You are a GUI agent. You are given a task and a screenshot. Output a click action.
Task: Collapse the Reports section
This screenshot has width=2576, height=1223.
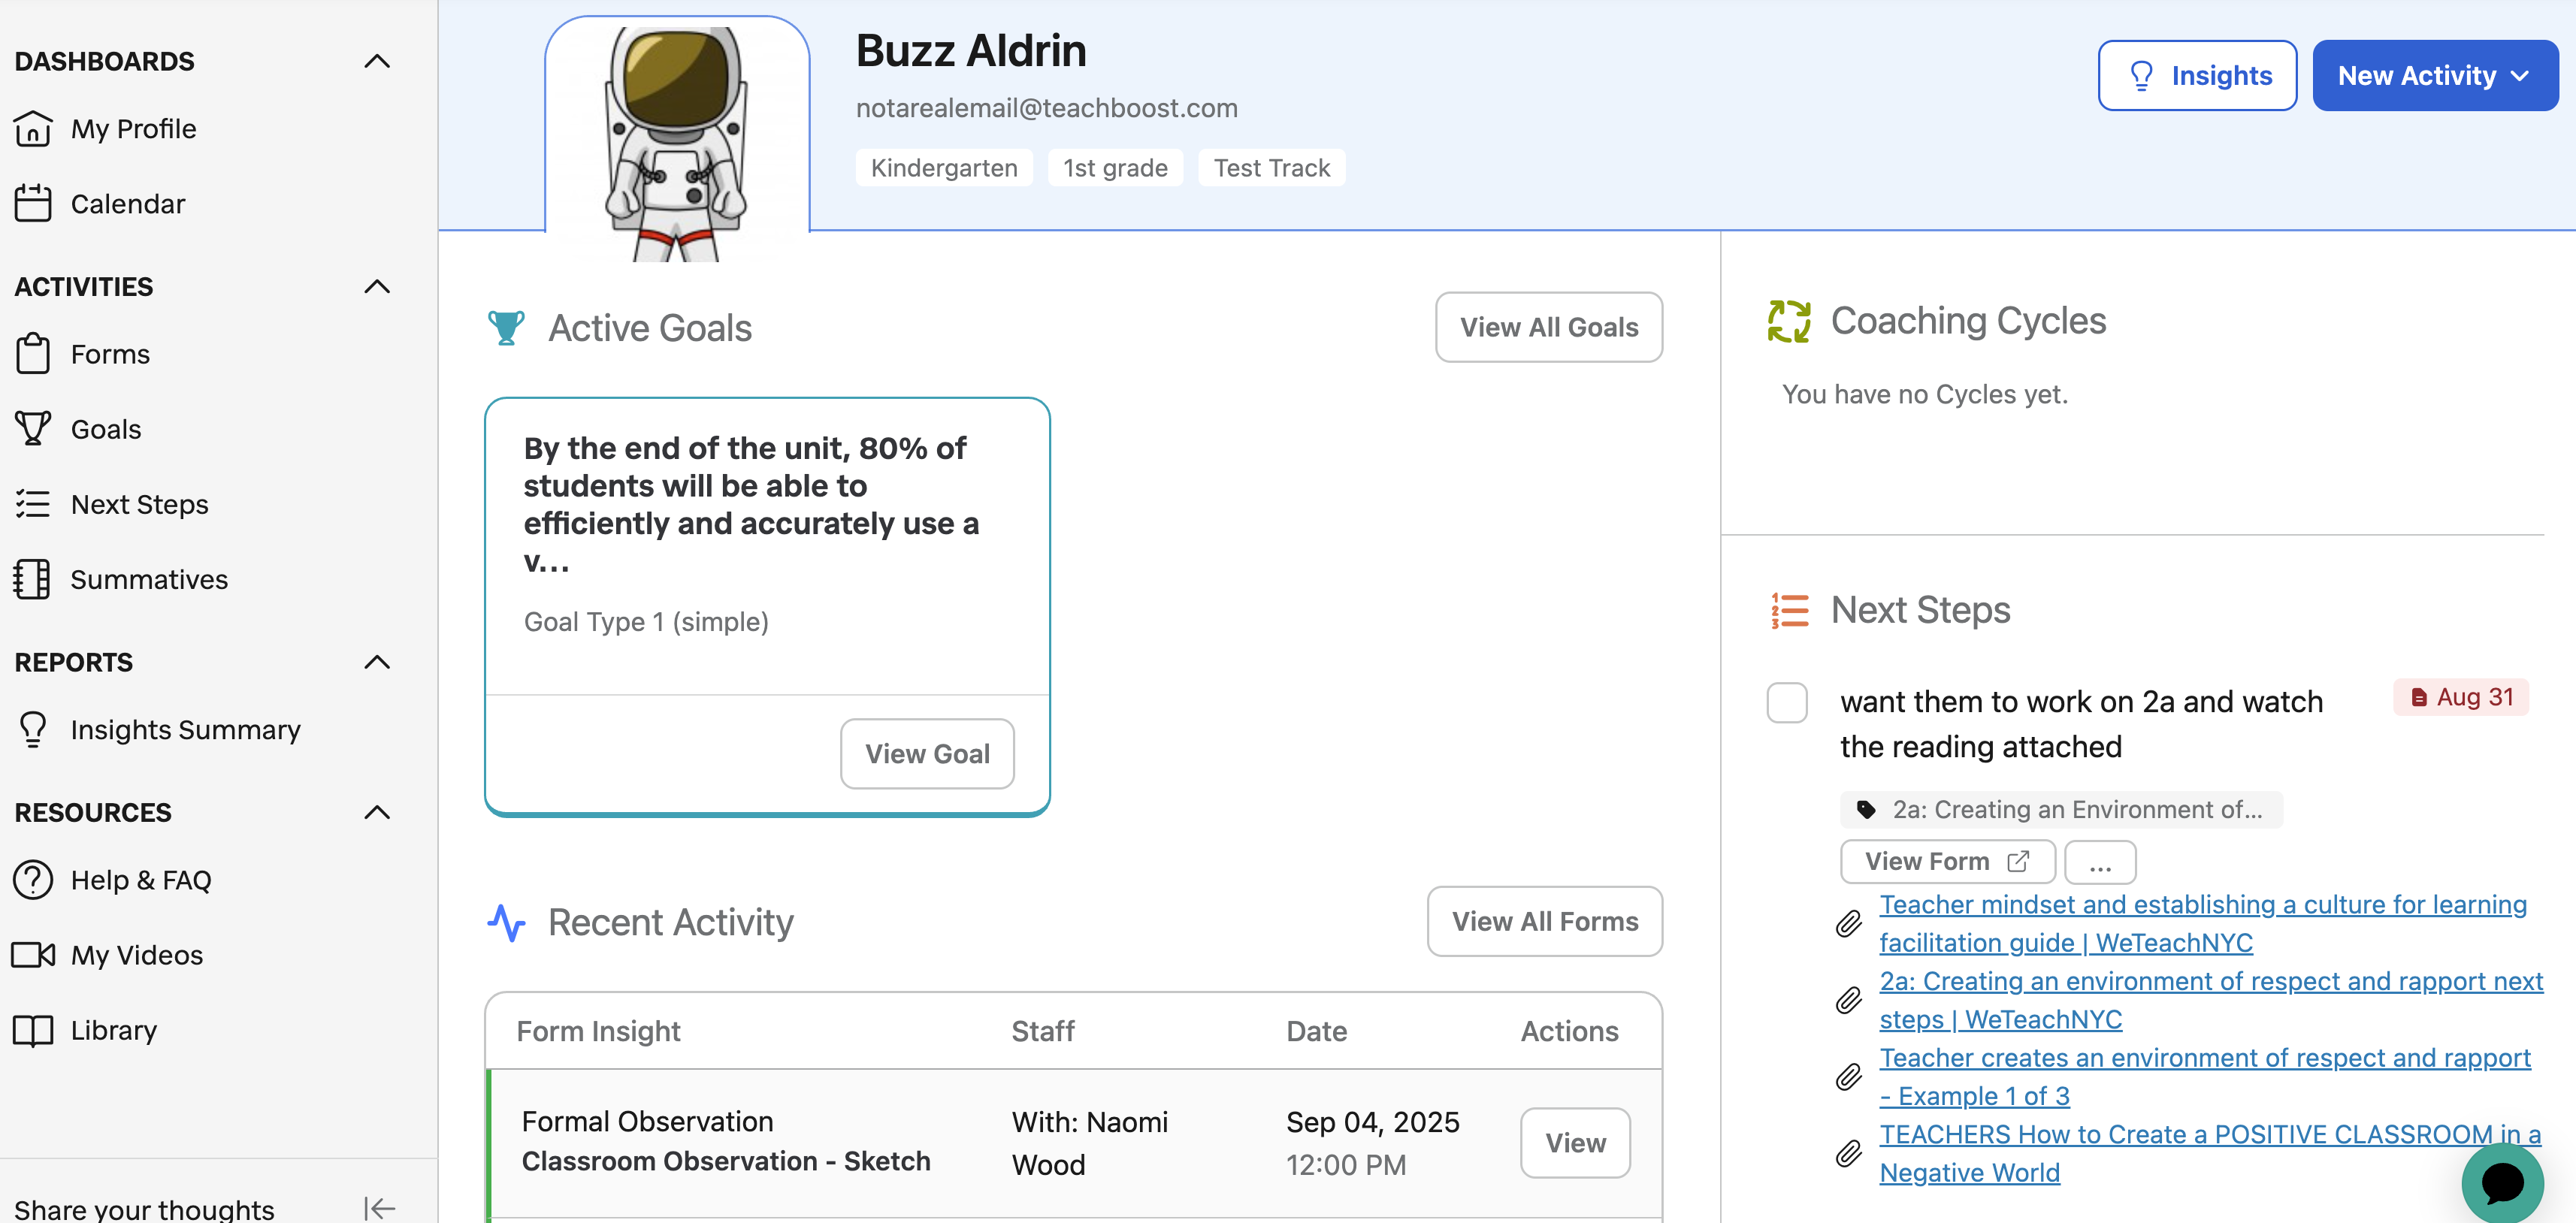pyautogui.click(x=377, y=662)
